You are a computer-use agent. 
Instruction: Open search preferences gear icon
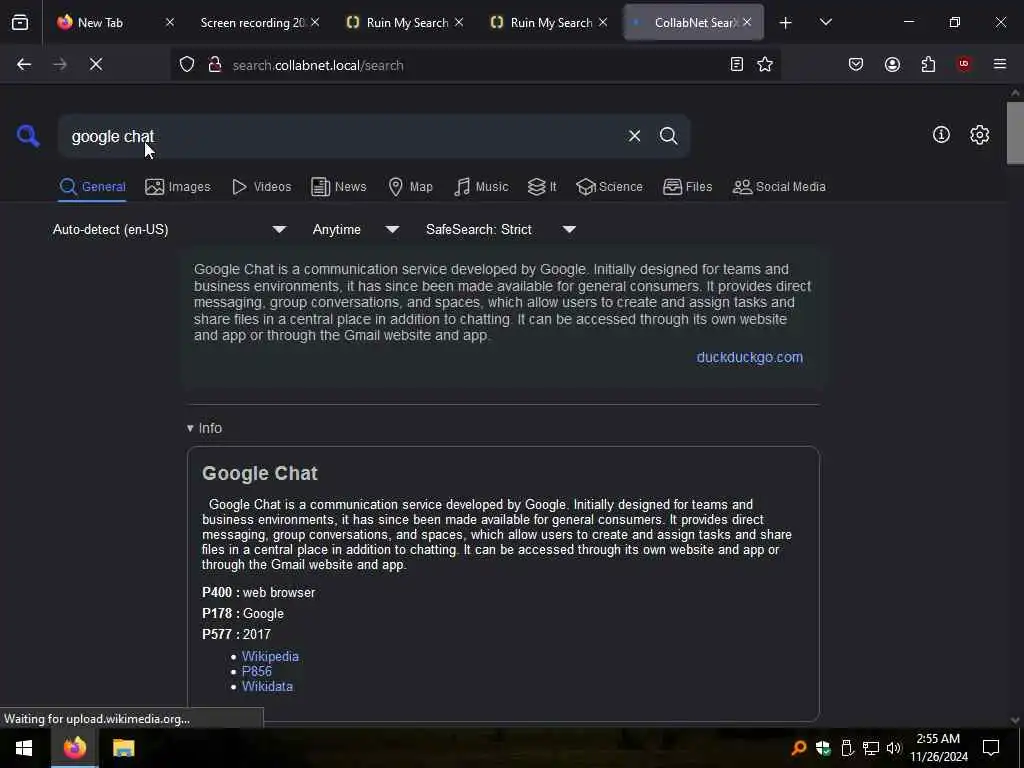[x=979, y=135]
